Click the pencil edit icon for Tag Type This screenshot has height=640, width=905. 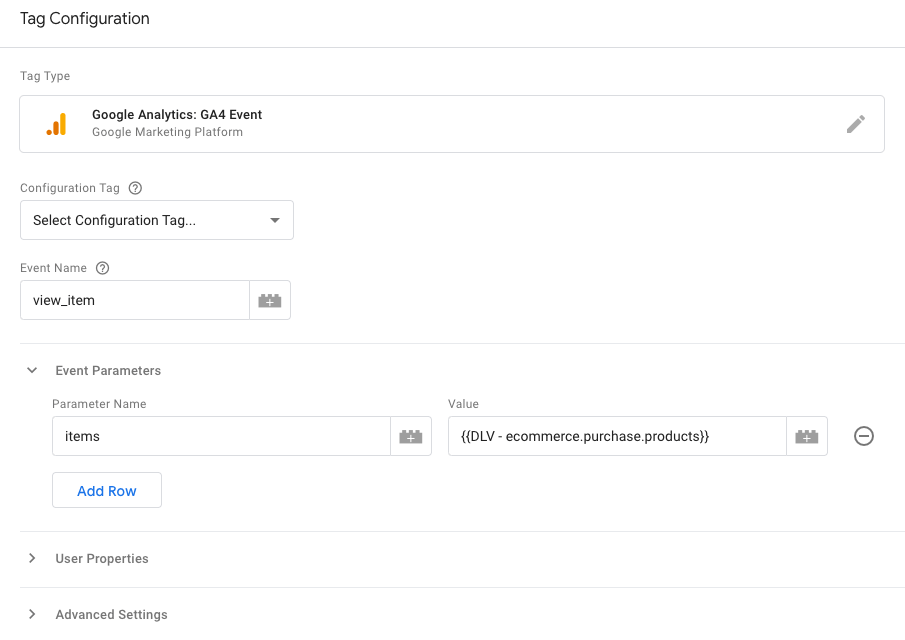coord(855,124)
